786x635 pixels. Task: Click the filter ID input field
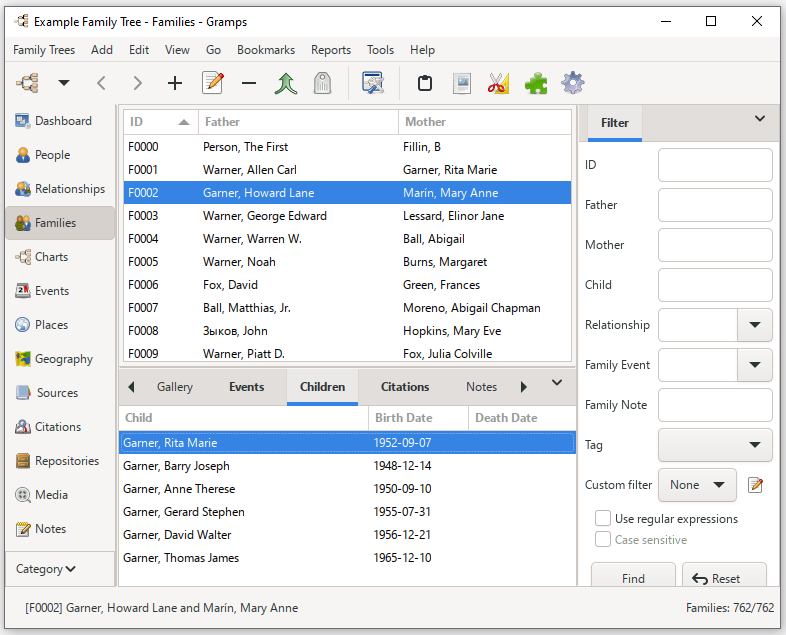(x=715, y=165)
